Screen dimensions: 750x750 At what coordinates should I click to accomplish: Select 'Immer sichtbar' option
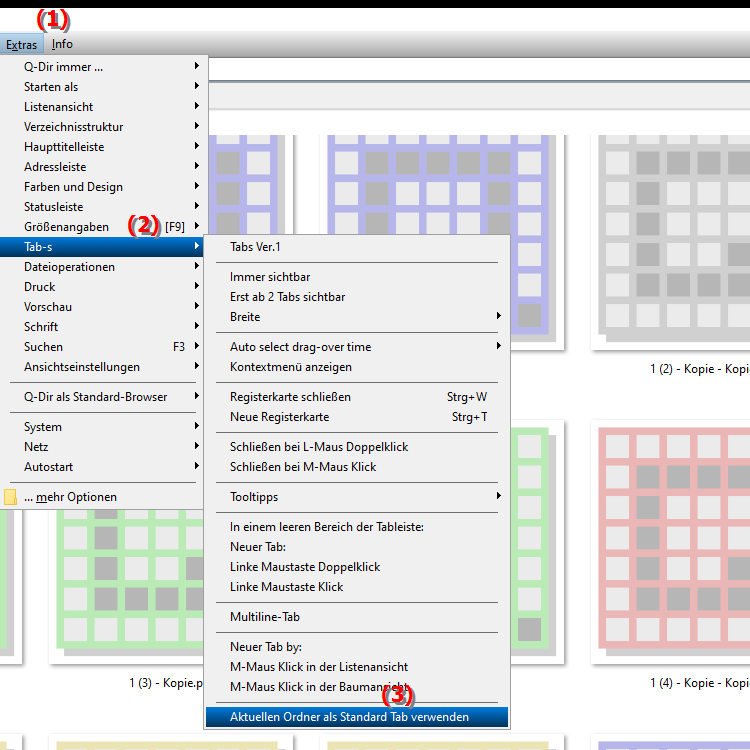pos(357,277)
